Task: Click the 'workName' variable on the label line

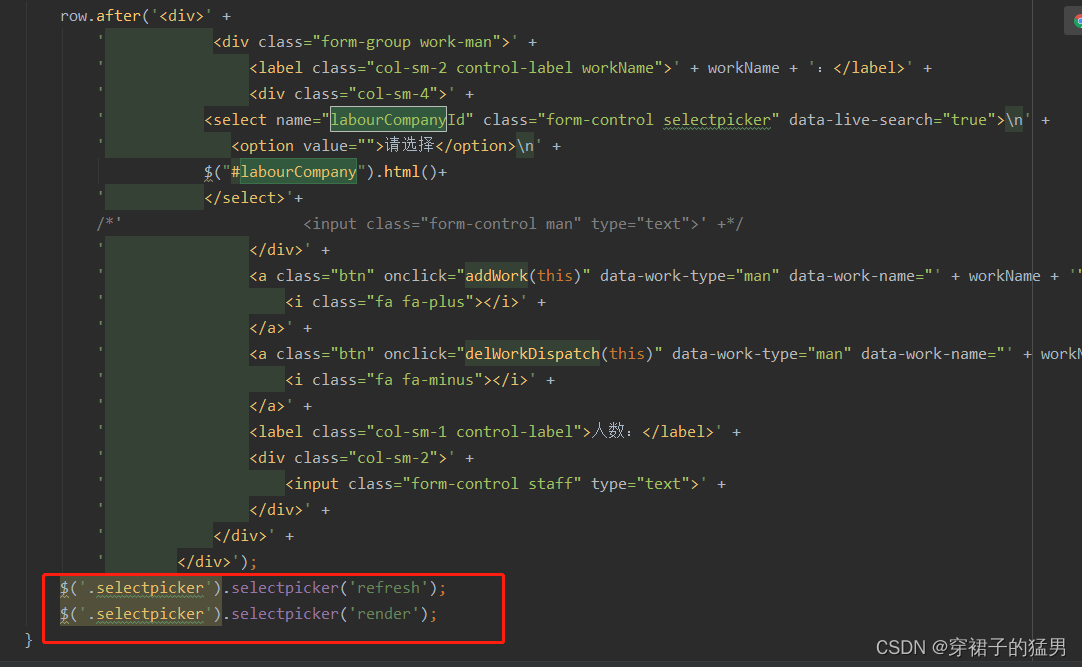Action: [x=744, y=67]
